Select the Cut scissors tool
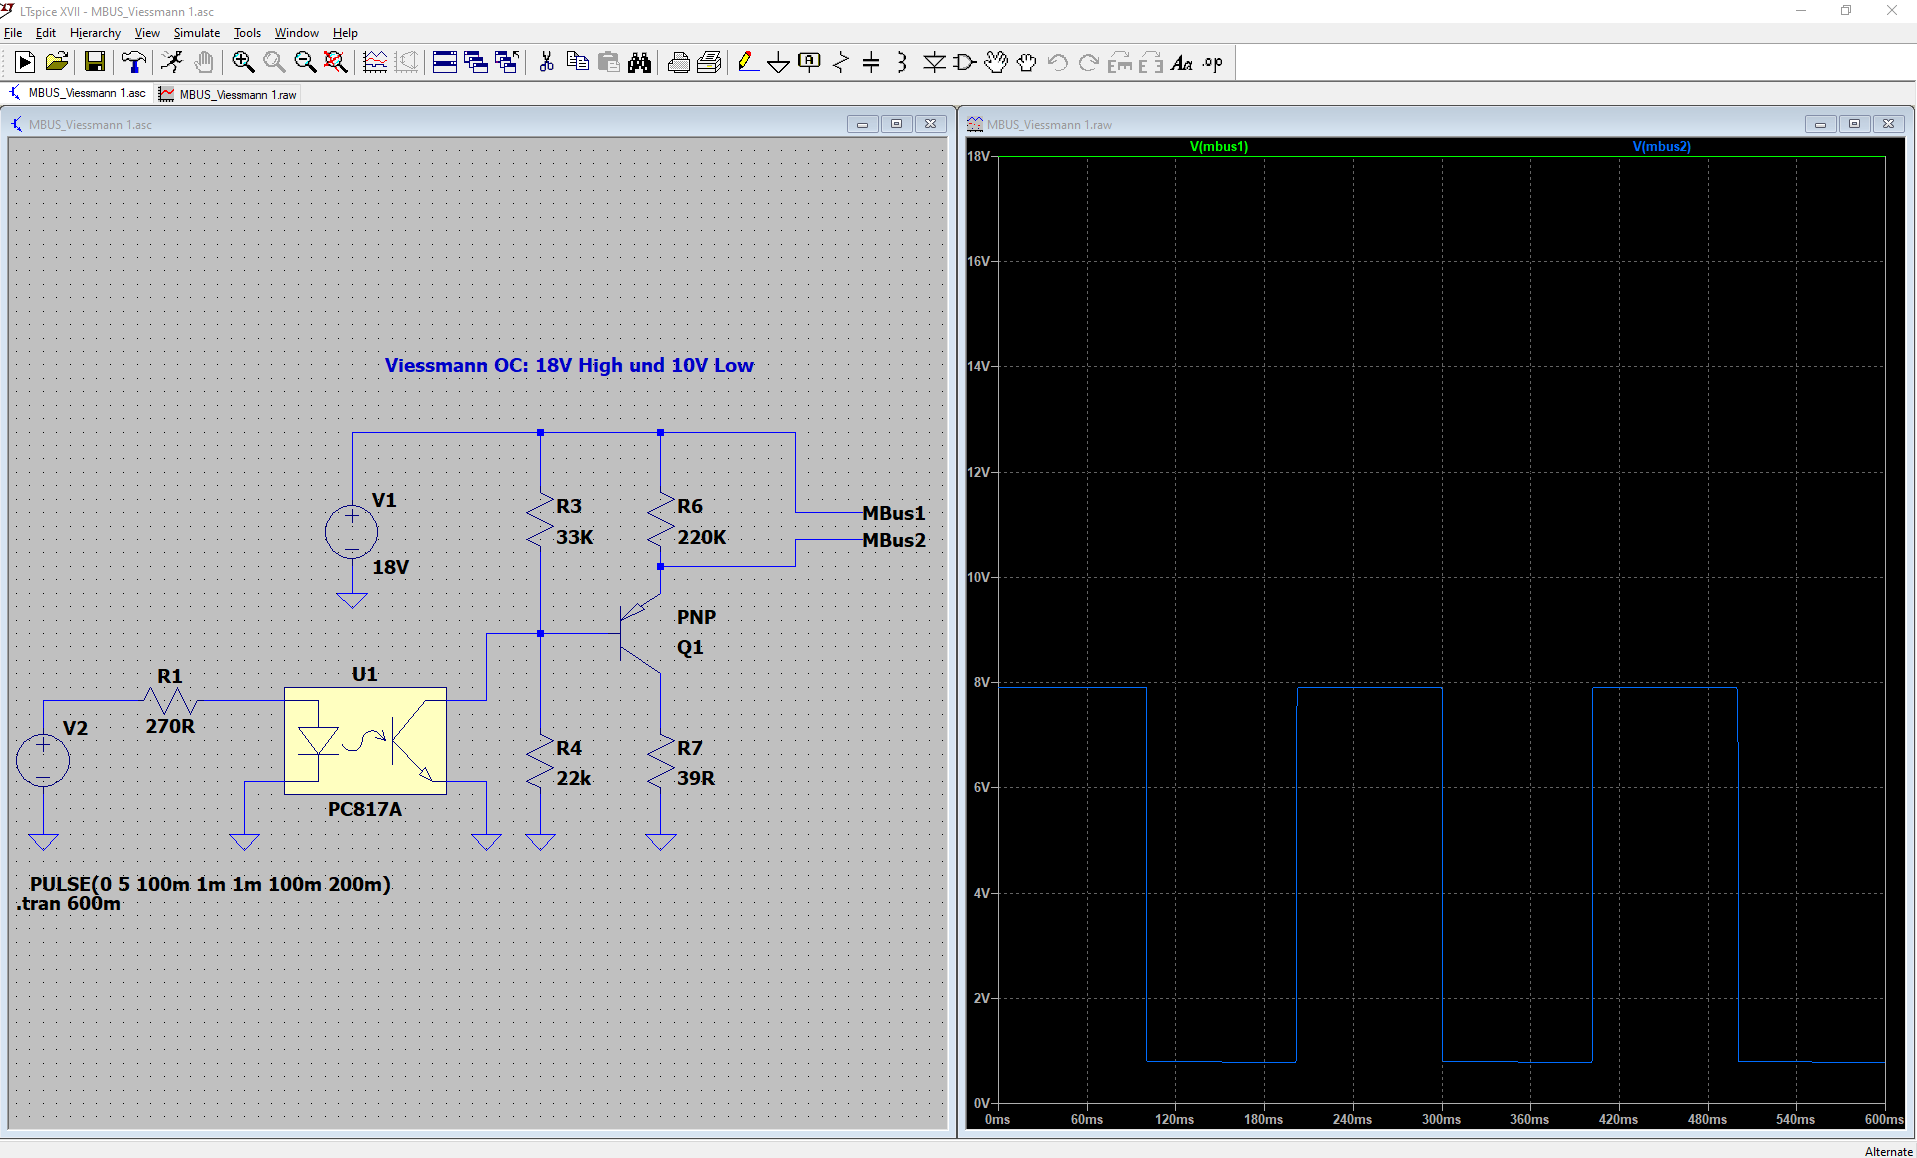The height and width of the screenshot is (1158, 1917). click(x=546, y=62)
